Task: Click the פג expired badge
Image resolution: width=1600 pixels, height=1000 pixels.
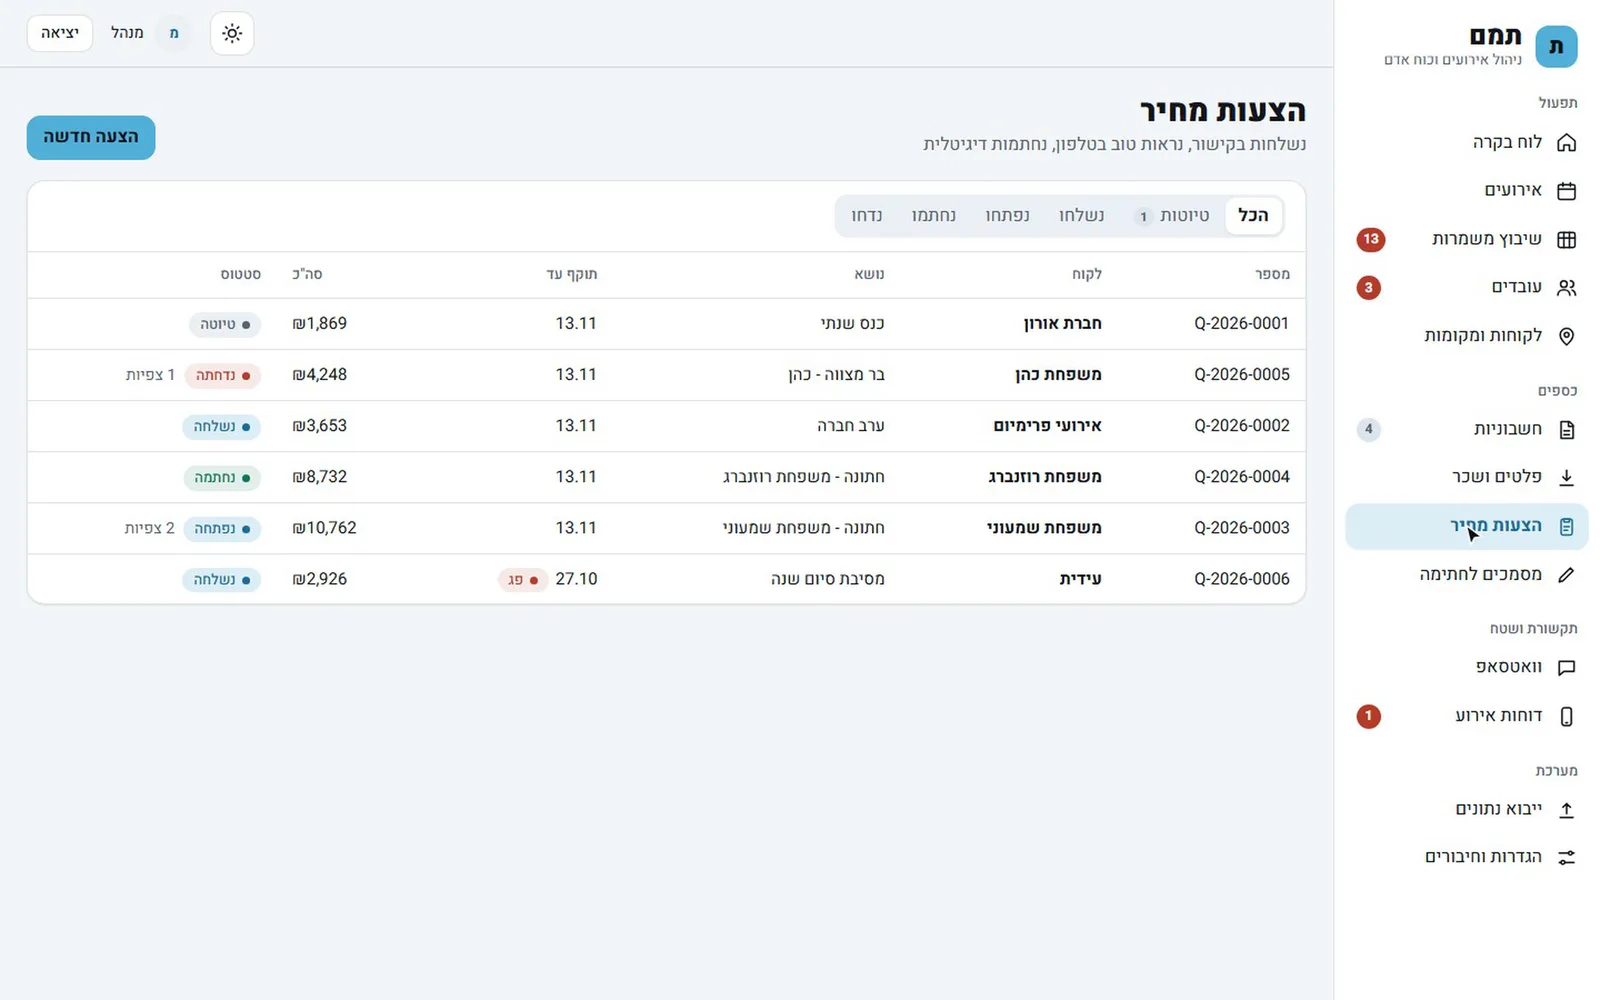Action: coord(523,579)
